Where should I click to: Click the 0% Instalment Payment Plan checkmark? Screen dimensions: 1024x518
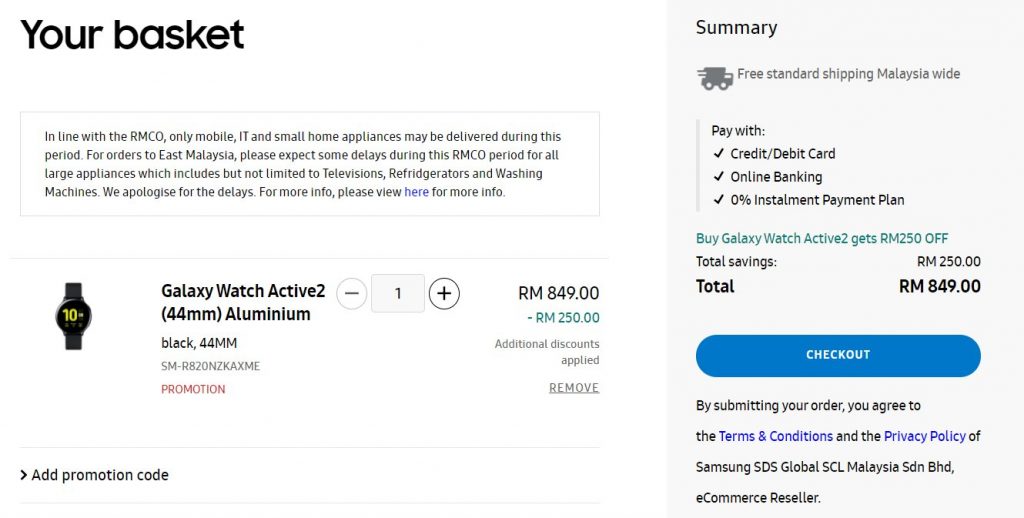tap(718, 200)
